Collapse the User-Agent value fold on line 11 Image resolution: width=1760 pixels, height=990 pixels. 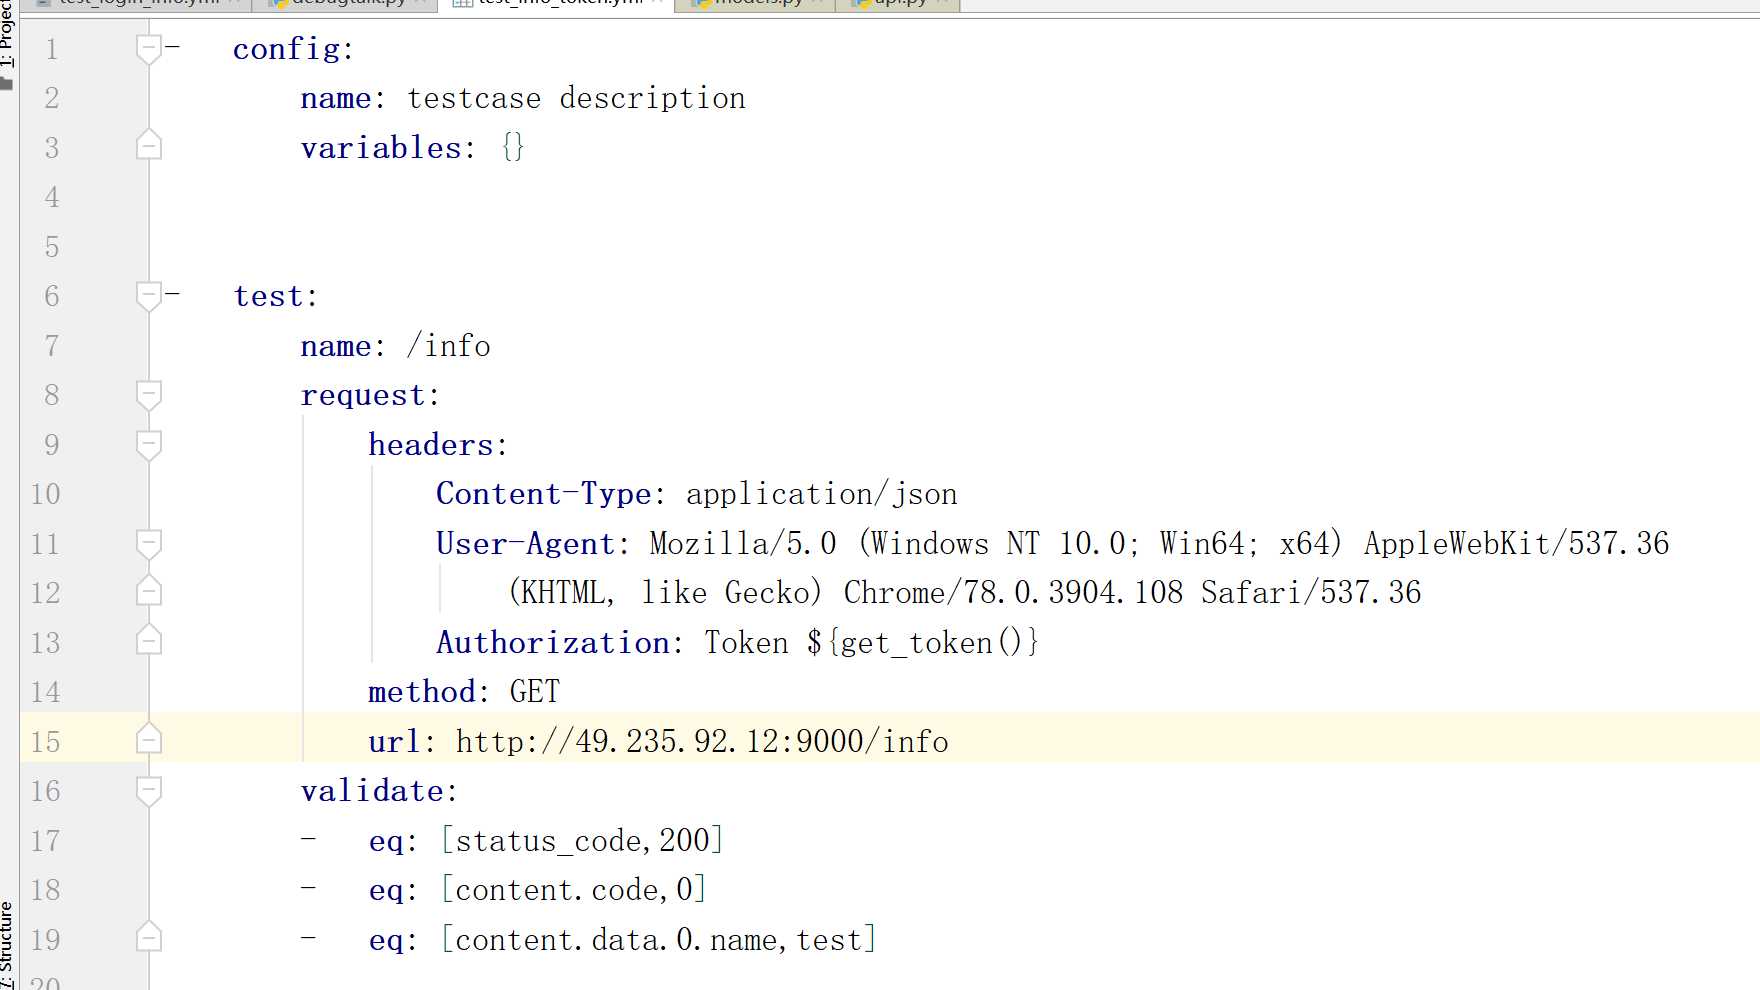coord(148,543)
